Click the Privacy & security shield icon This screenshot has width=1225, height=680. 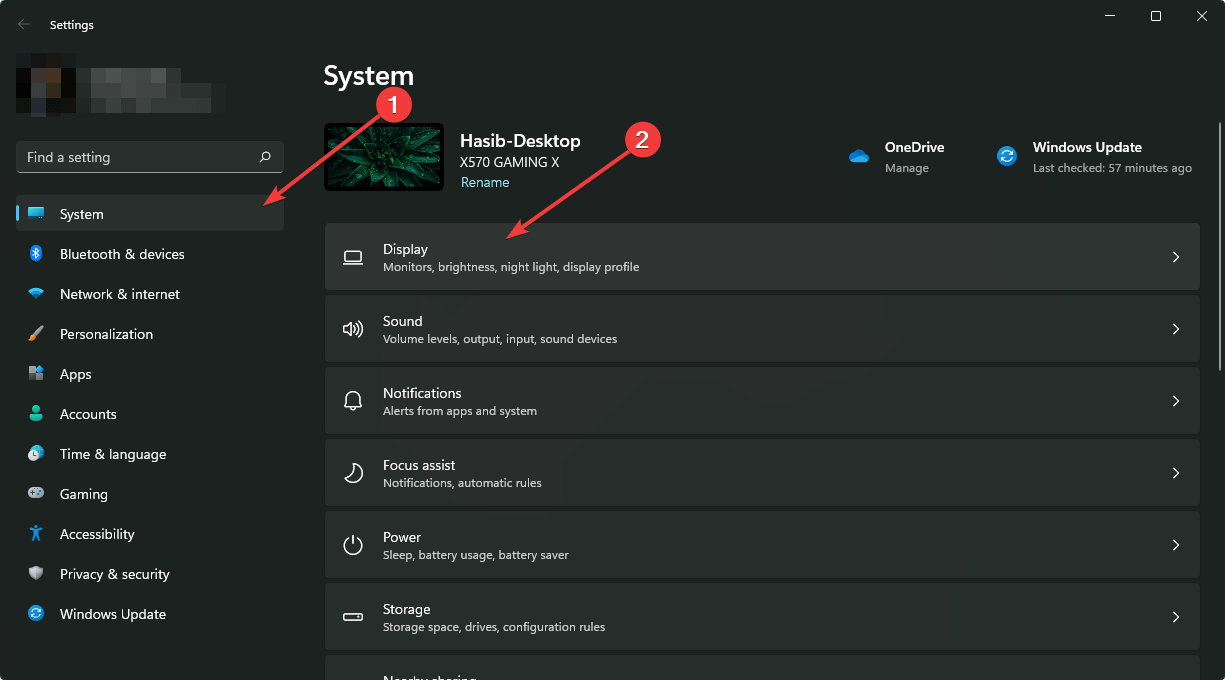click(x=36, y=574)
